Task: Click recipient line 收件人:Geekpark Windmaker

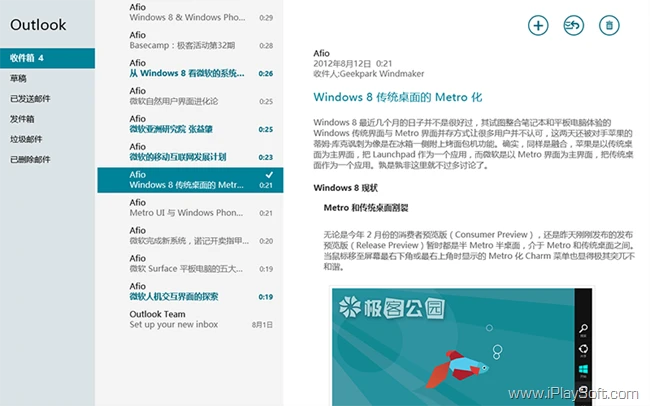Action: pos(369,74)
